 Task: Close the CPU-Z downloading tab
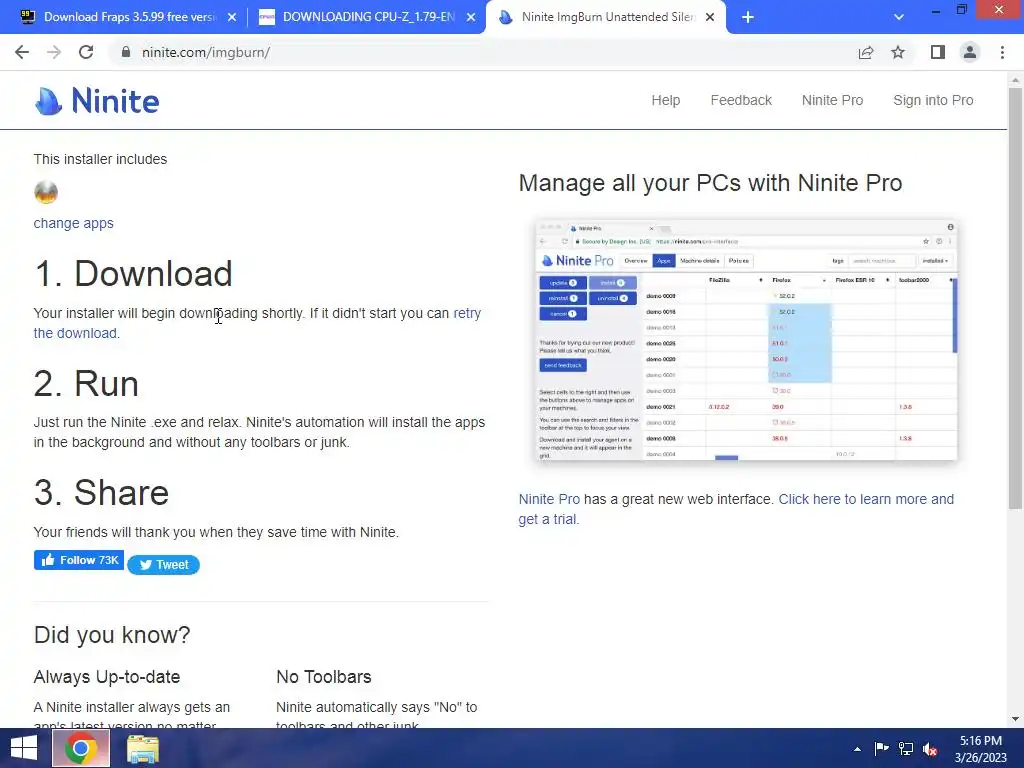coord(471,18)
